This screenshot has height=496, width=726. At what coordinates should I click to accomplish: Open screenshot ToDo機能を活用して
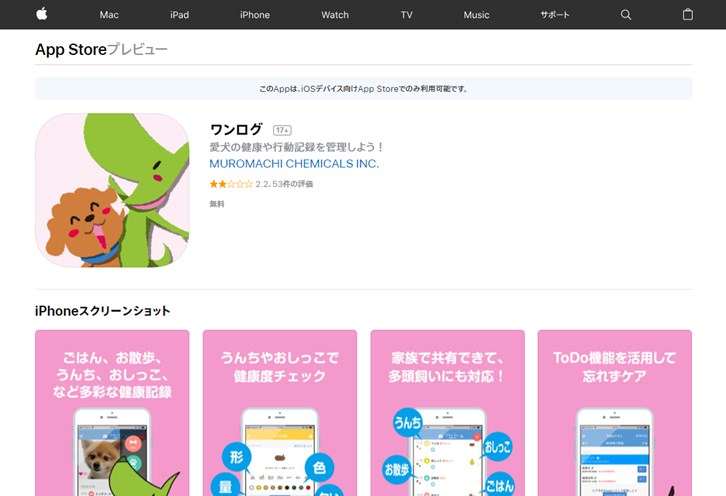point(614,413)
